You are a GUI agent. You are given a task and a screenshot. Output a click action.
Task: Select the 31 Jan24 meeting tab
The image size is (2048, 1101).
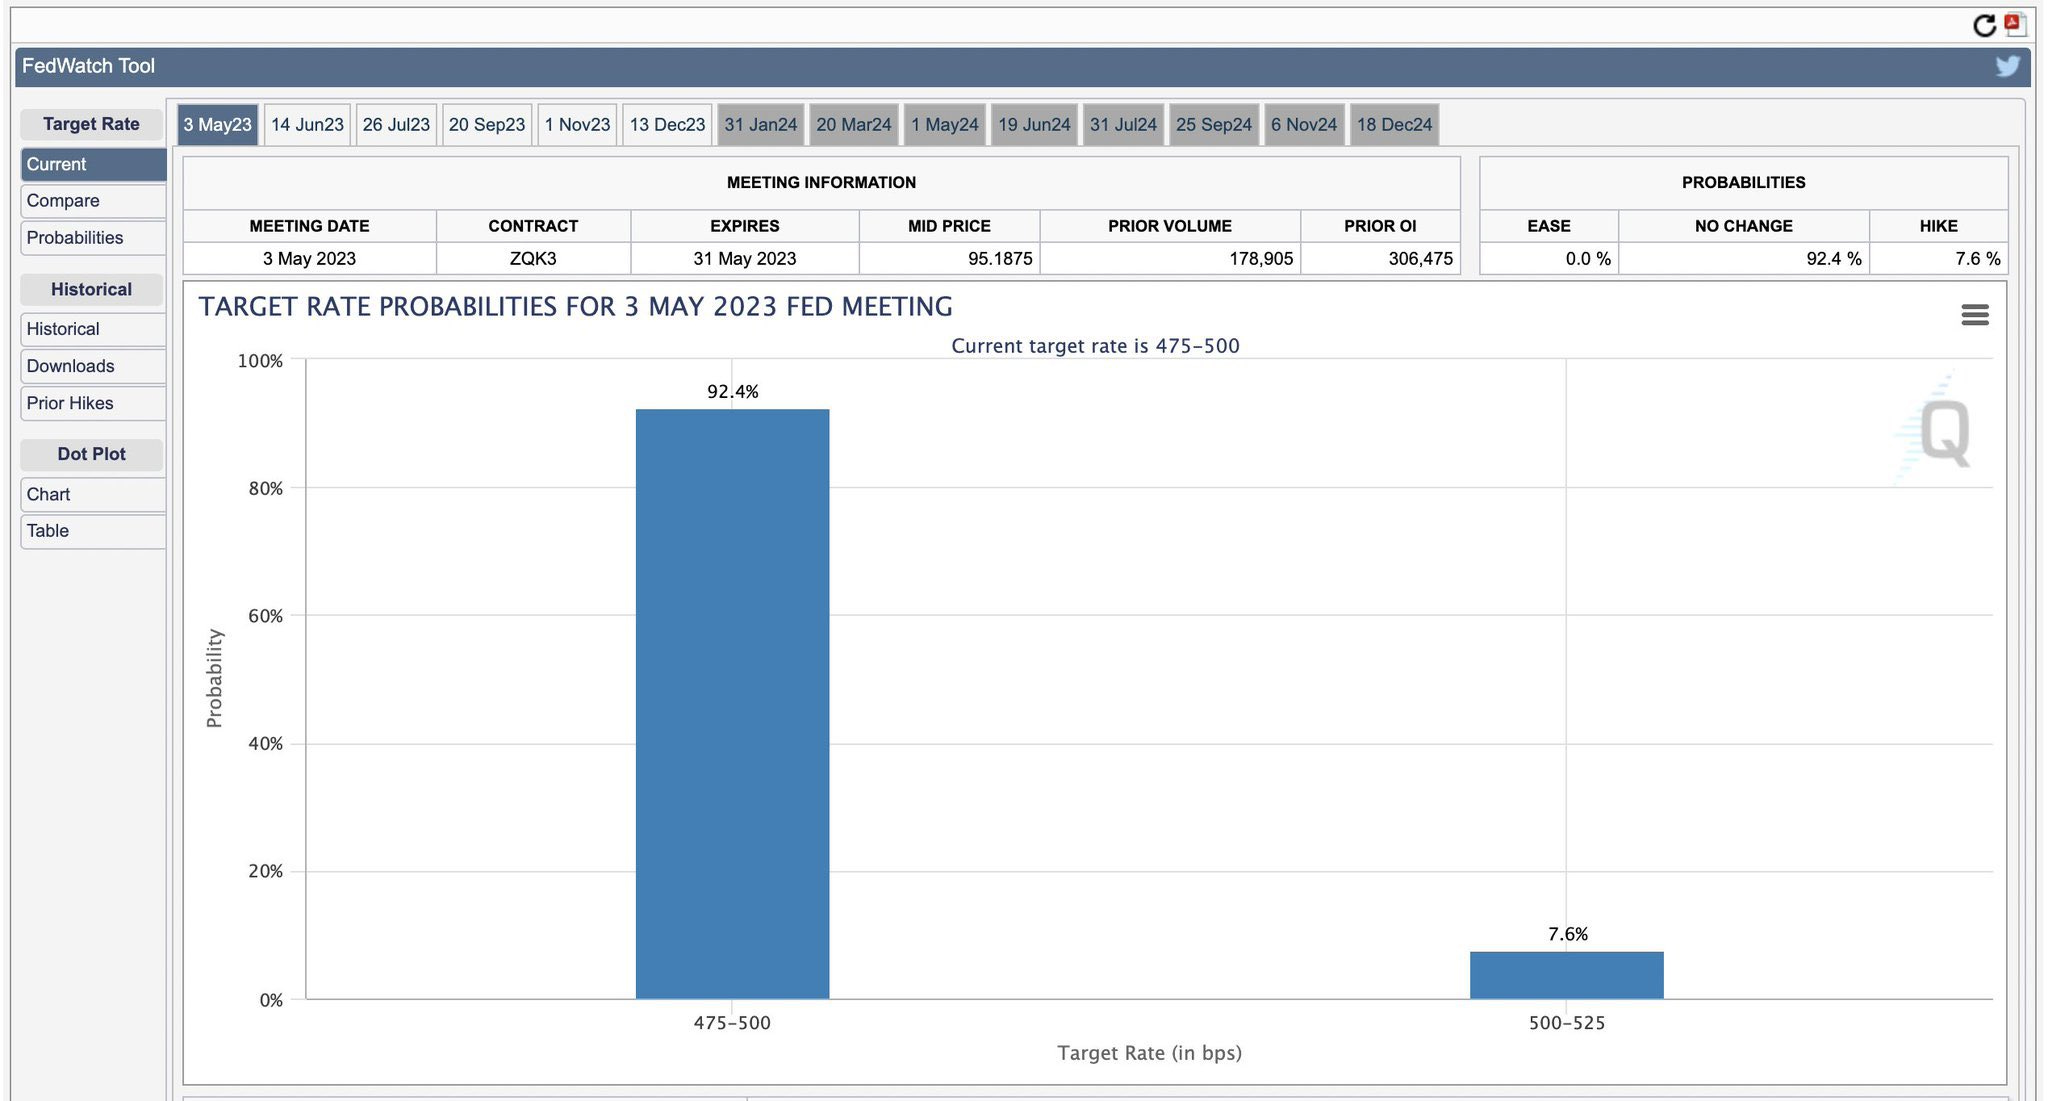760,125
